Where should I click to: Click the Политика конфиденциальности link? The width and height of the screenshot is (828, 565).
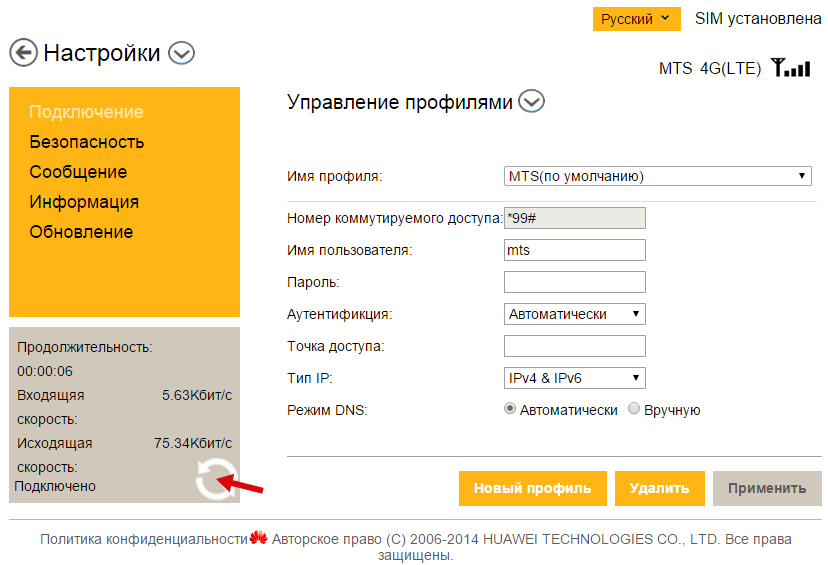point(144,539)
